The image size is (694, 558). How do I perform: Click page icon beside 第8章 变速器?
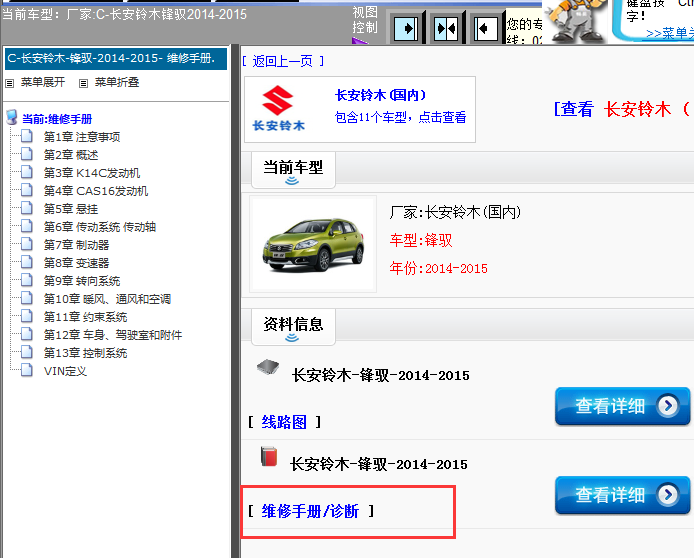pos(27,262)
